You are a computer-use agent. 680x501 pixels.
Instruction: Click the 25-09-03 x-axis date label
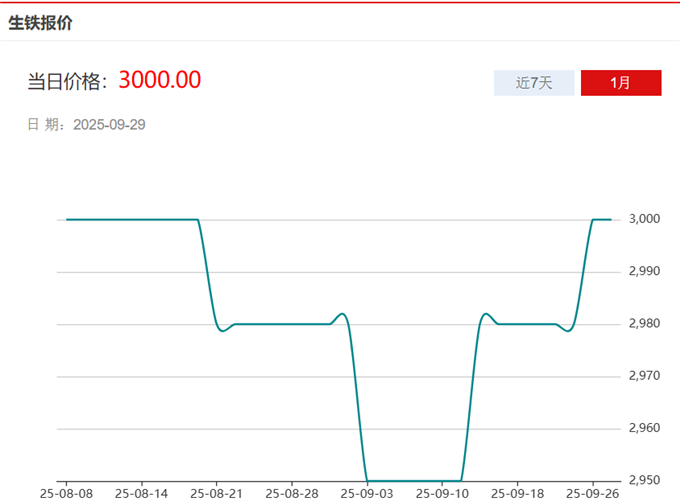(366, 493)
